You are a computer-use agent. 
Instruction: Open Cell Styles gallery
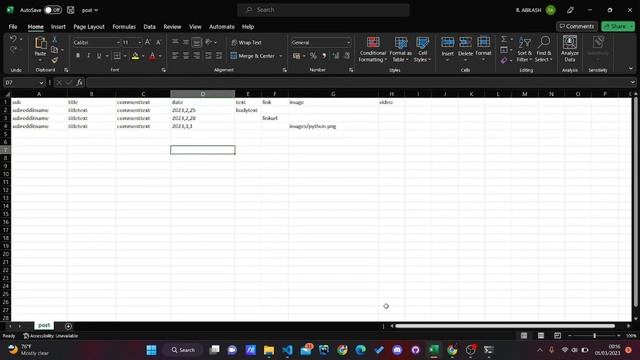(422, 49)
